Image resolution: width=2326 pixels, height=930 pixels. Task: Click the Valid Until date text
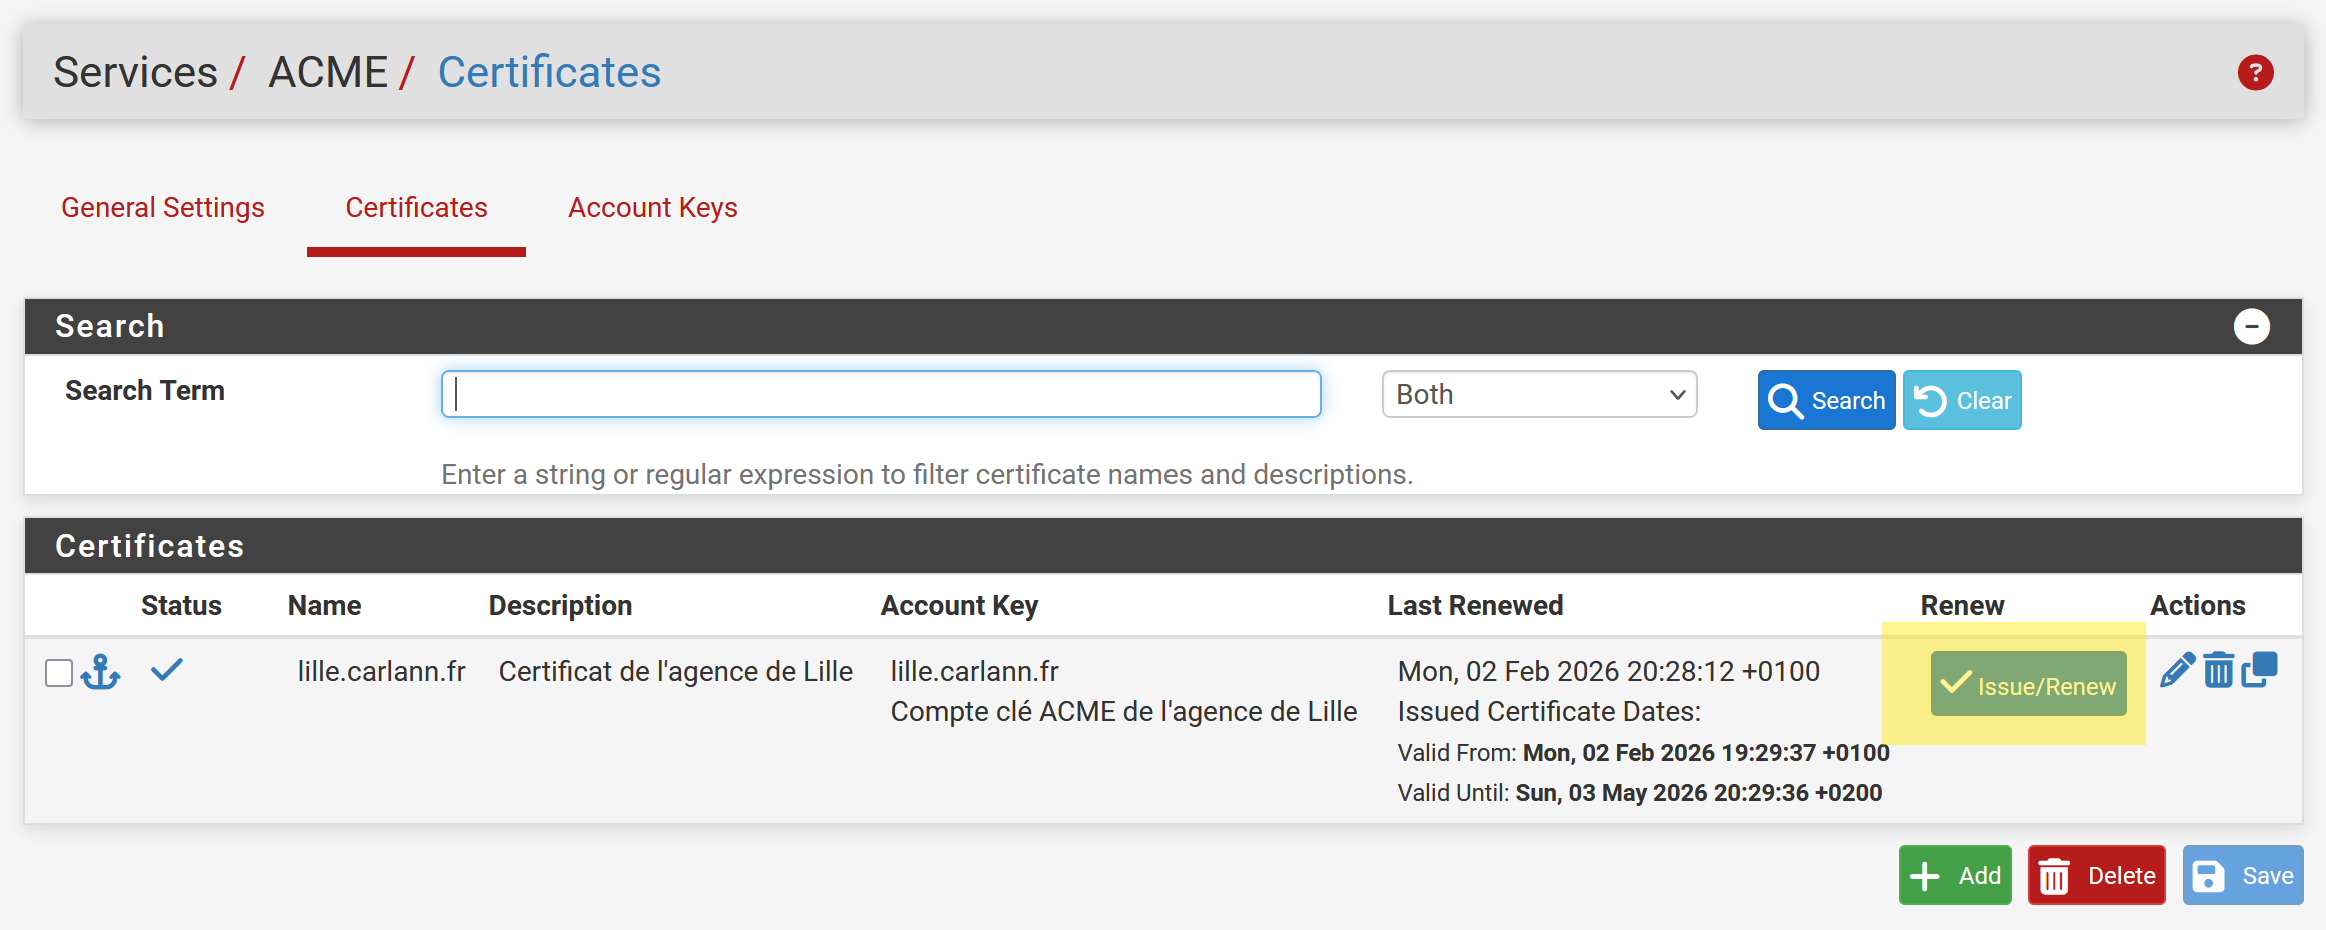click(x=1640, y=793)
